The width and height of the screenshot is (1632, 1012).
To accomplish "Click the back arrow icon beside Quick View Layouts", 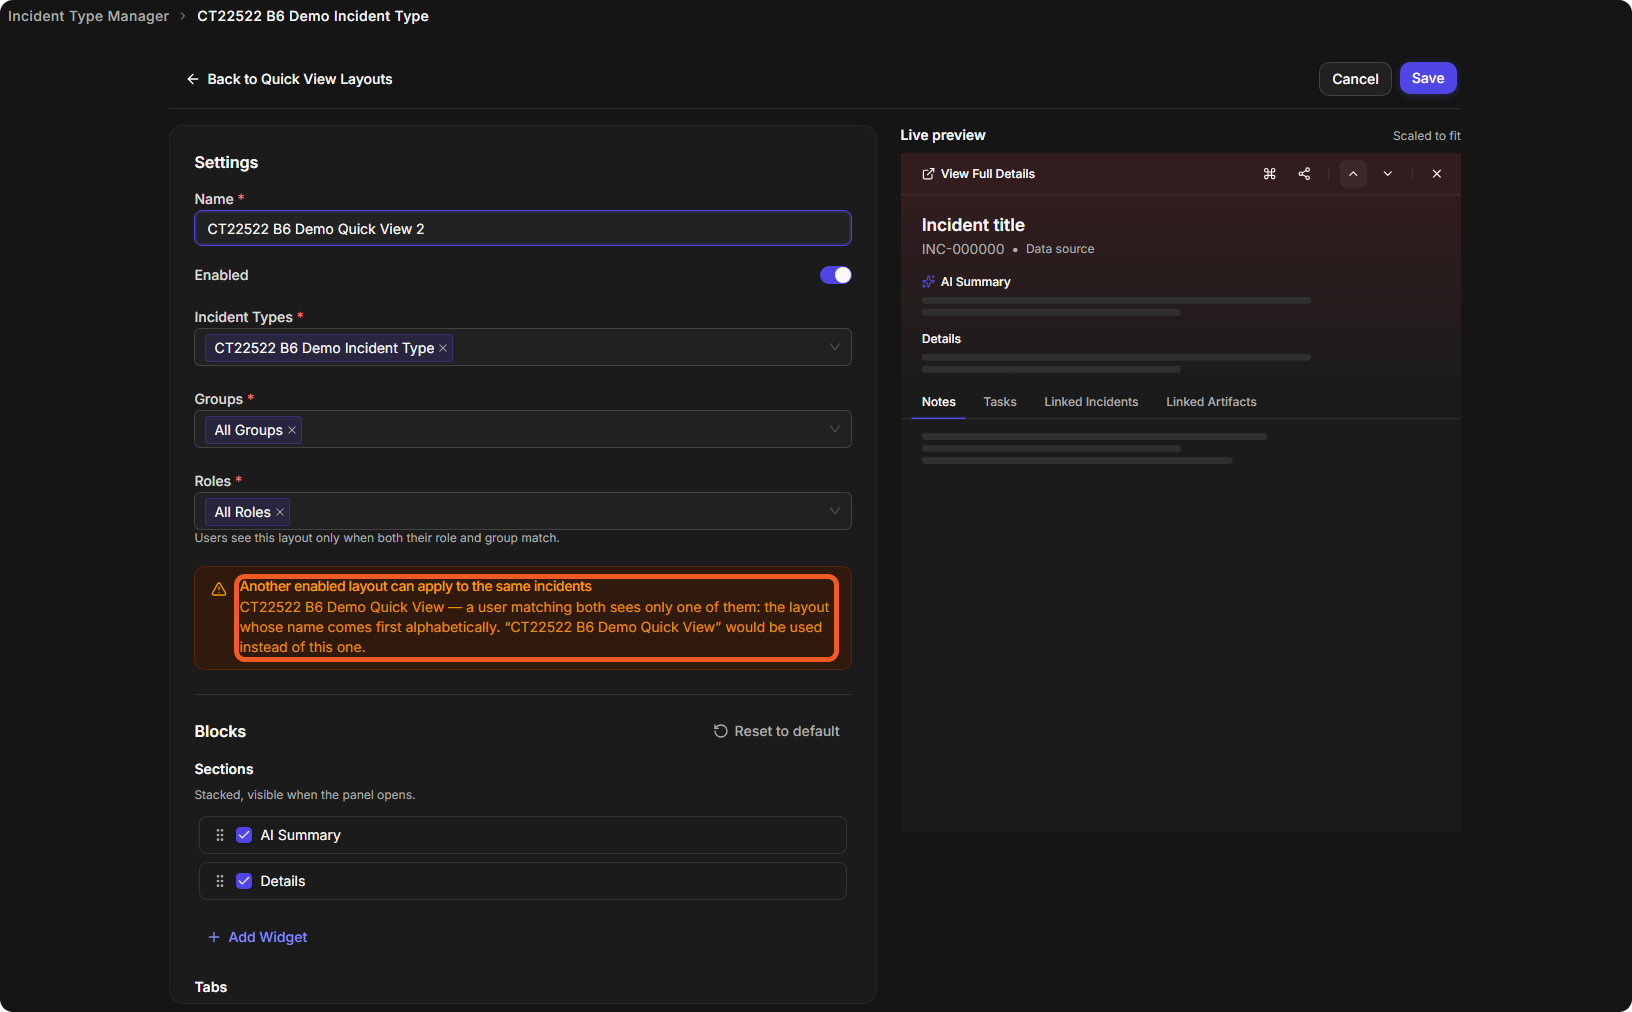I will [193, 79].
